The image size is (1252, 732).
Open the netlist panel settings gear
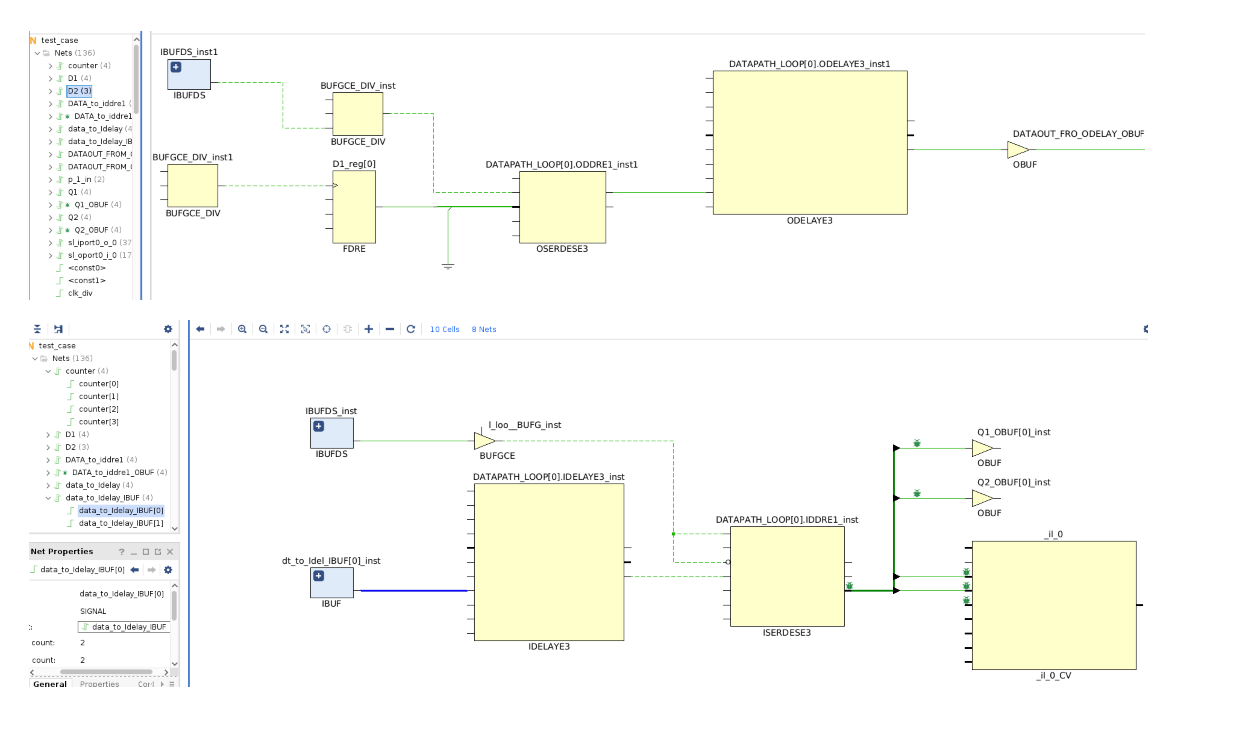[168, 329]
